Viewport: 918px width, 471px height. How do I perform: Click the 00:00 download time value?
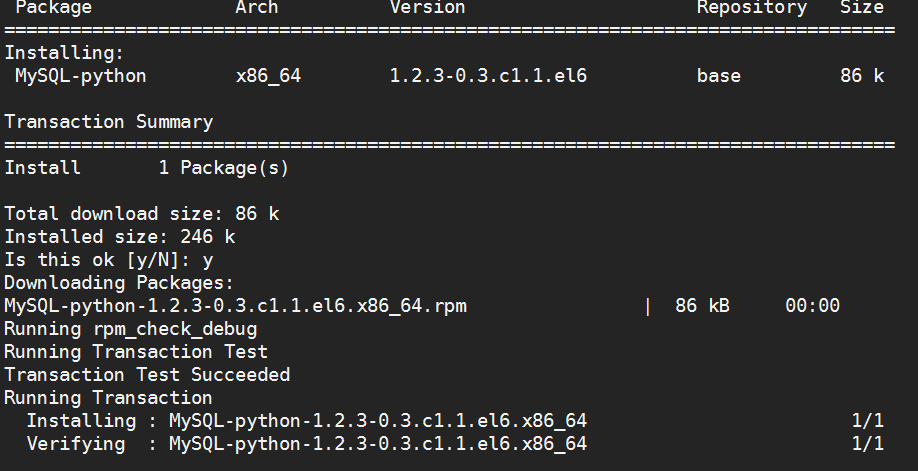(x=813, y=306)
